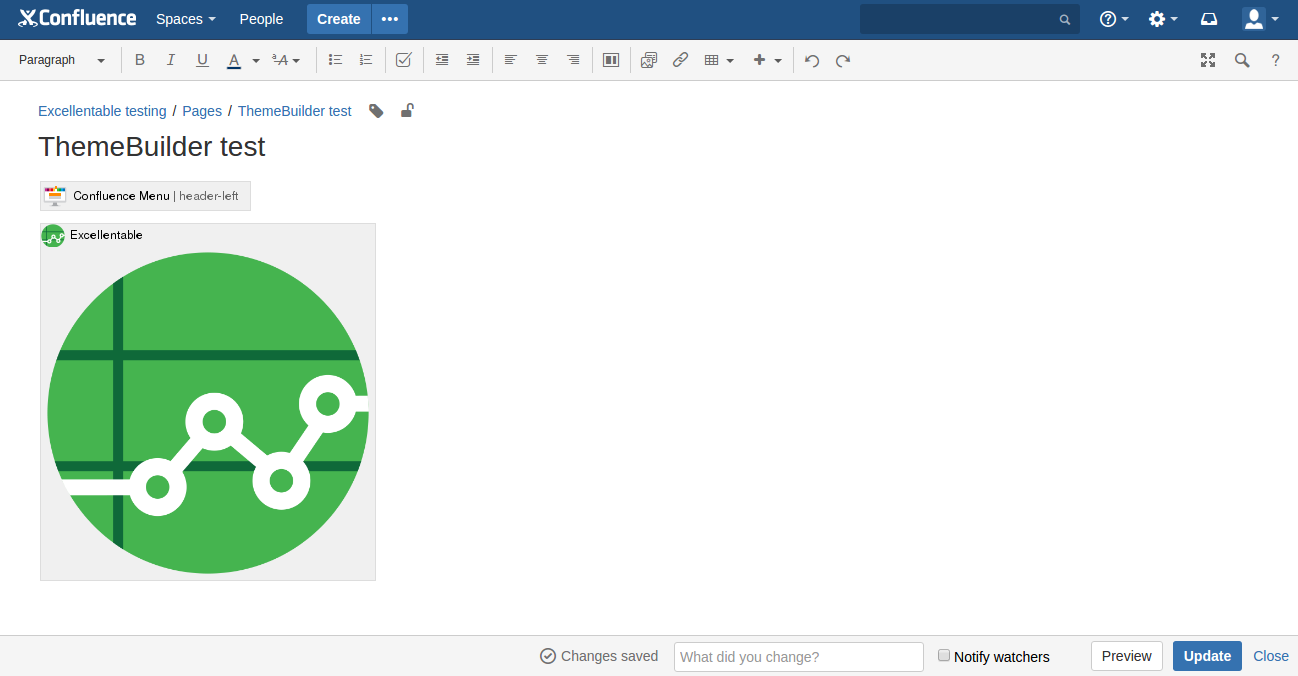
Task: Expand the insert table dropdown
Action: pos(719,60)
